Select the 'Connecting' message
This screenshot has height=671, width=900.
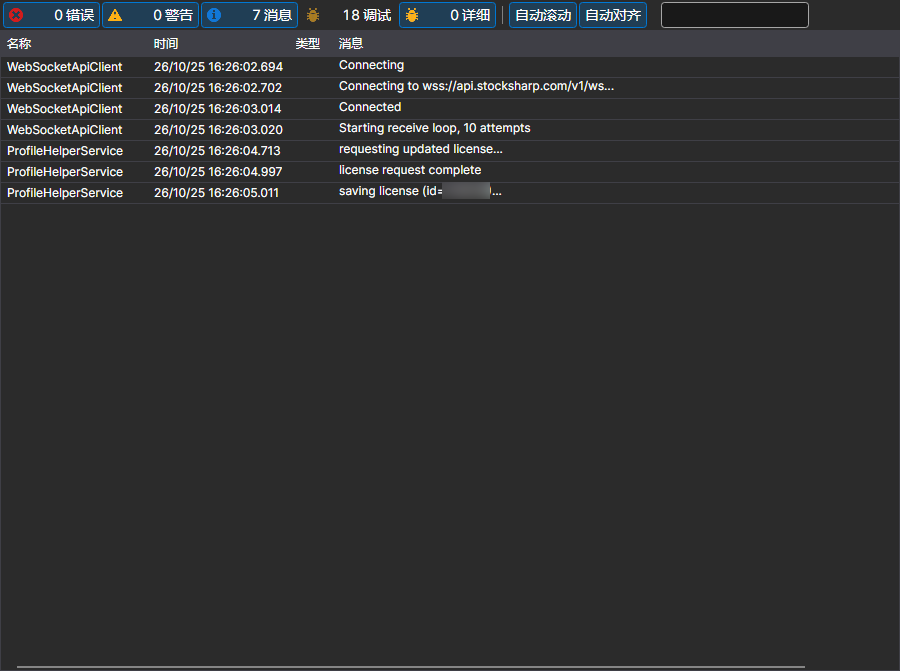371,65
